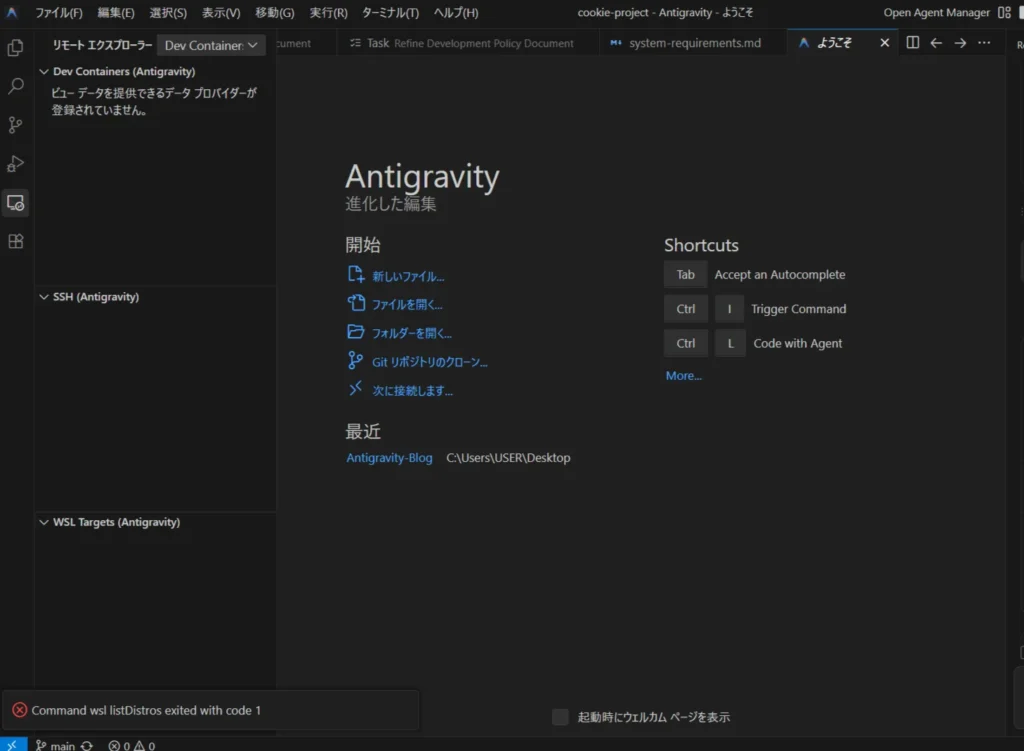1024x751 pixels.
Task: Close the ようこそ tab
Action: [x=884, y=42]
